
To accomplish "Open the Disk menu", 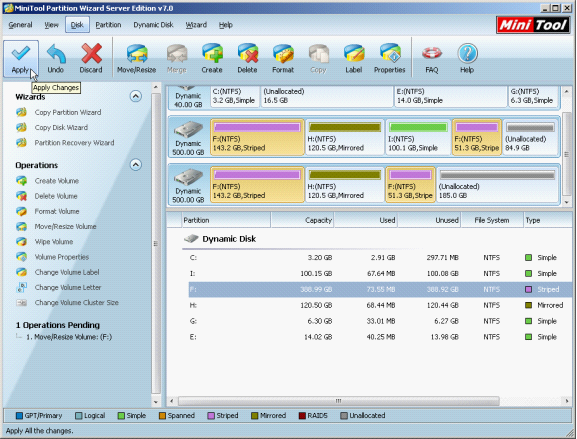I will (77, 25).
